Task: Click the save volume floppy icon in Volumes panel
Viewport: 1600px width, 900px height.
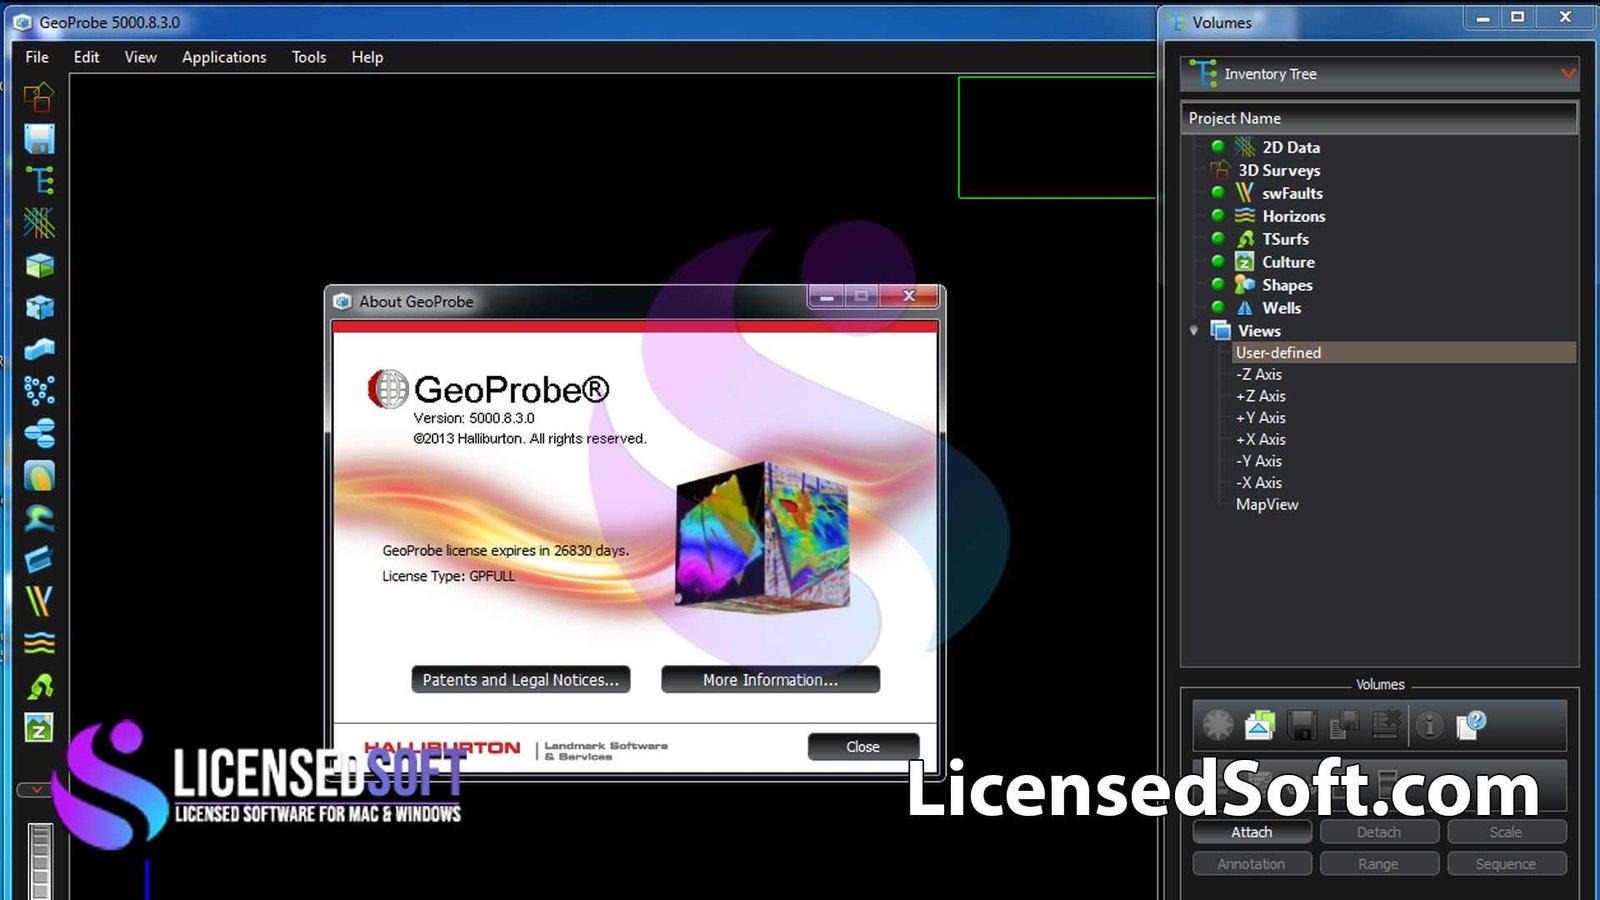Action: pyautogui.click(x=1301, y=725)
